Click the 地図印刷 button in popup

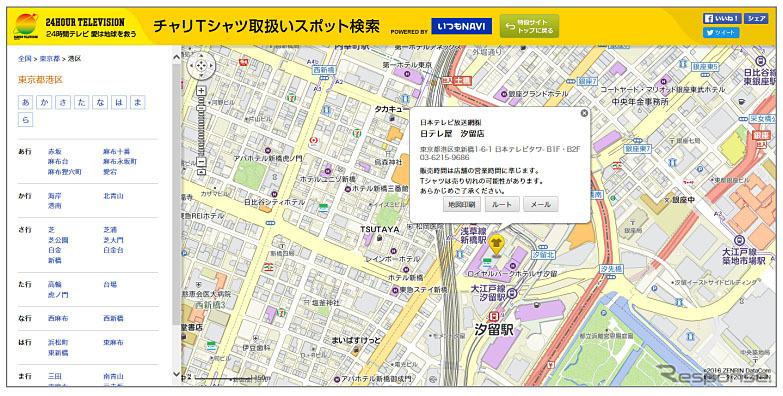[x=461, y=204]
